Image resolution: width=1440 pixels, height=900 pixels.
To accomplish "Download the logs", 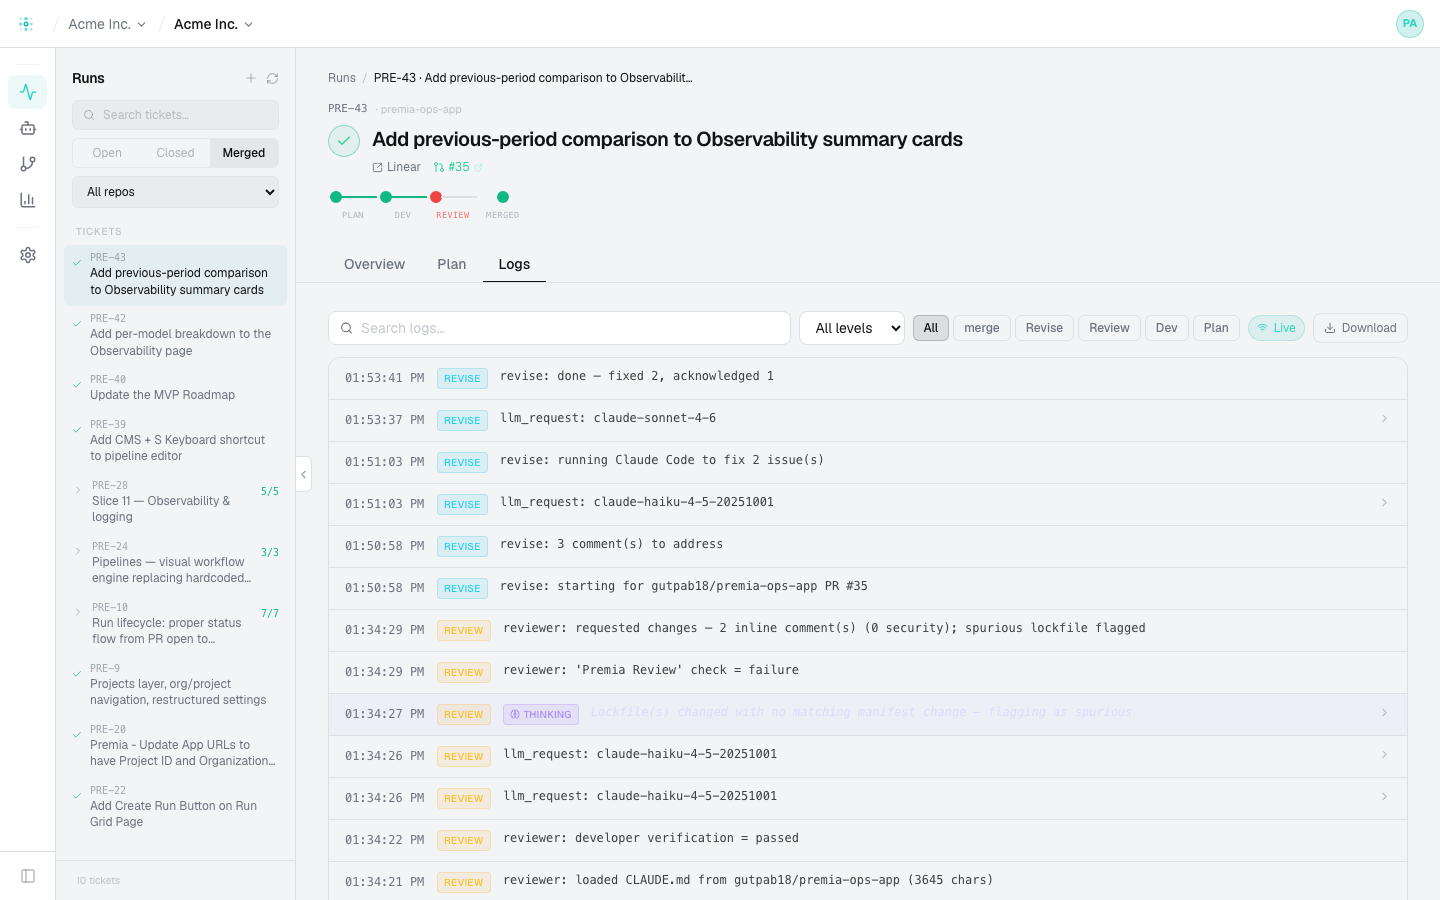I will [x=1360, y=328].
